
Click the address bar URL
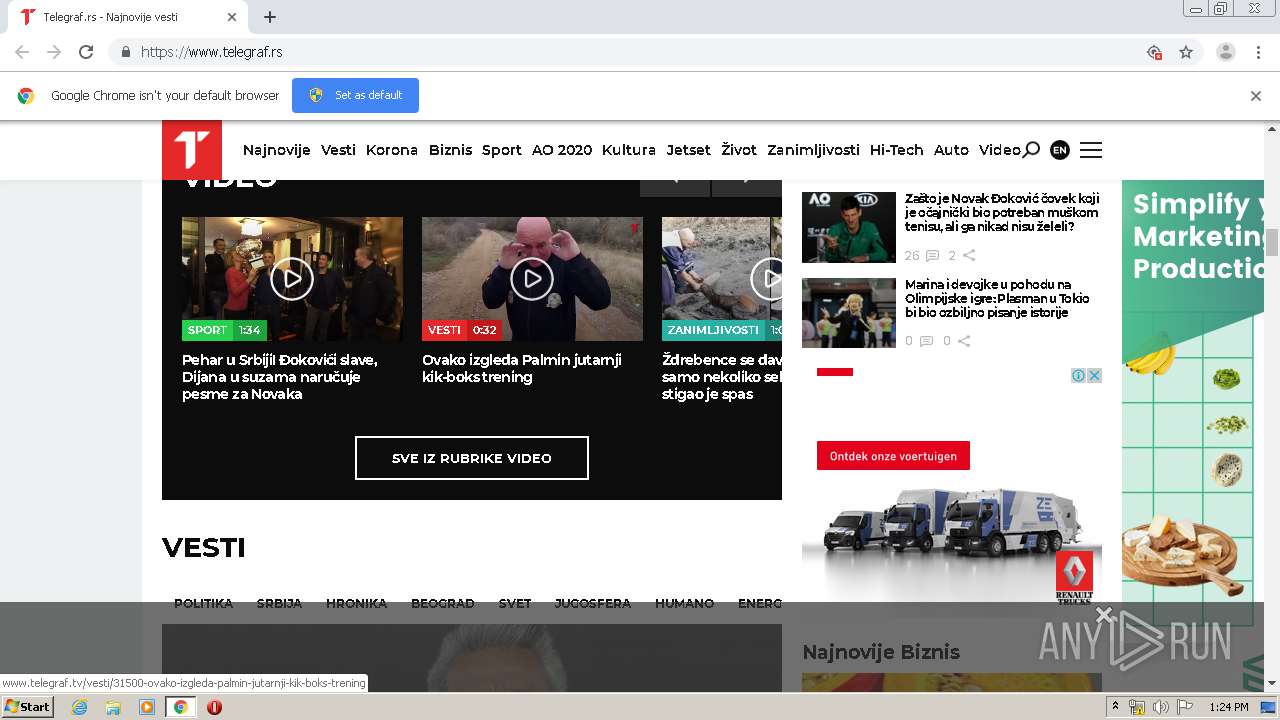[212, 52]
